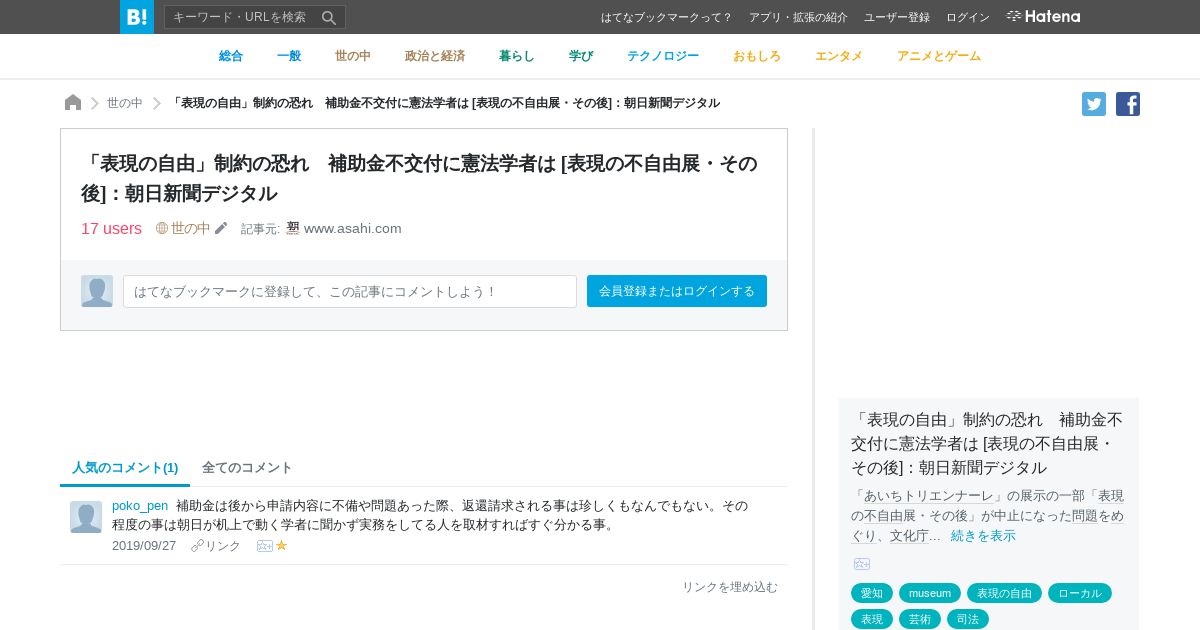The width and height of the screenshot is (1200, 630).
Task: Click ログイン in the header
Action: click(x=968, y=17)
